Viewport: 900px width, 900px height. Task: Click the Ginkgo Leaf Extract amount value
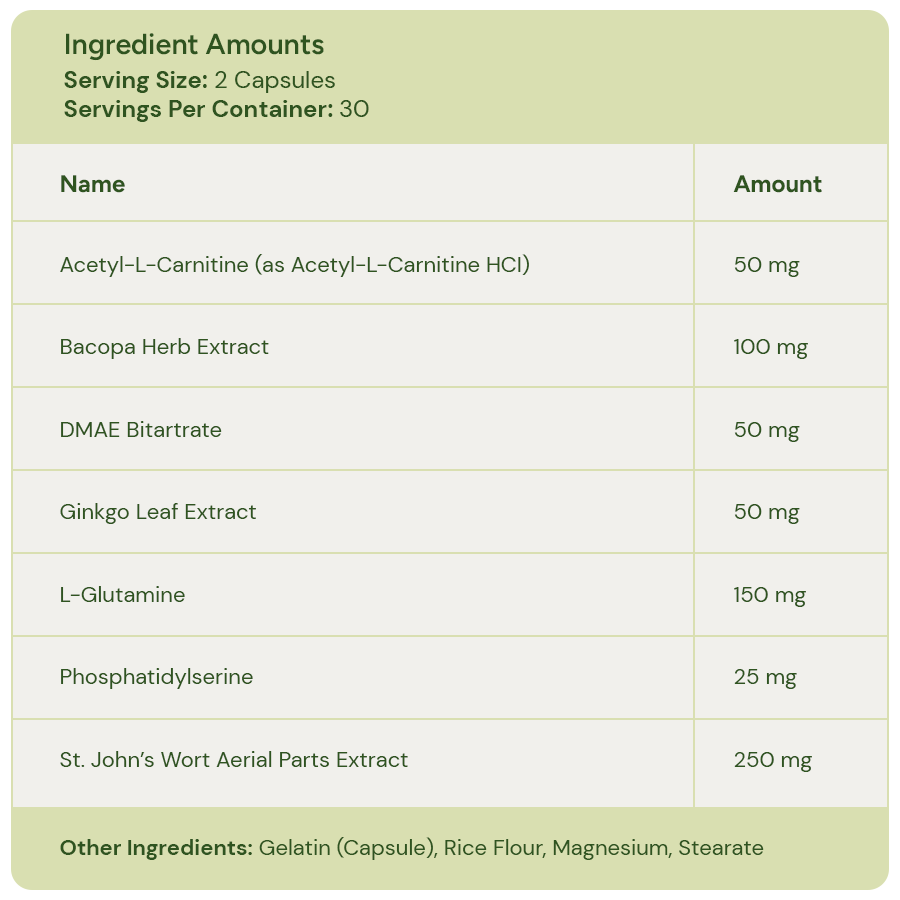coord(766,512)
